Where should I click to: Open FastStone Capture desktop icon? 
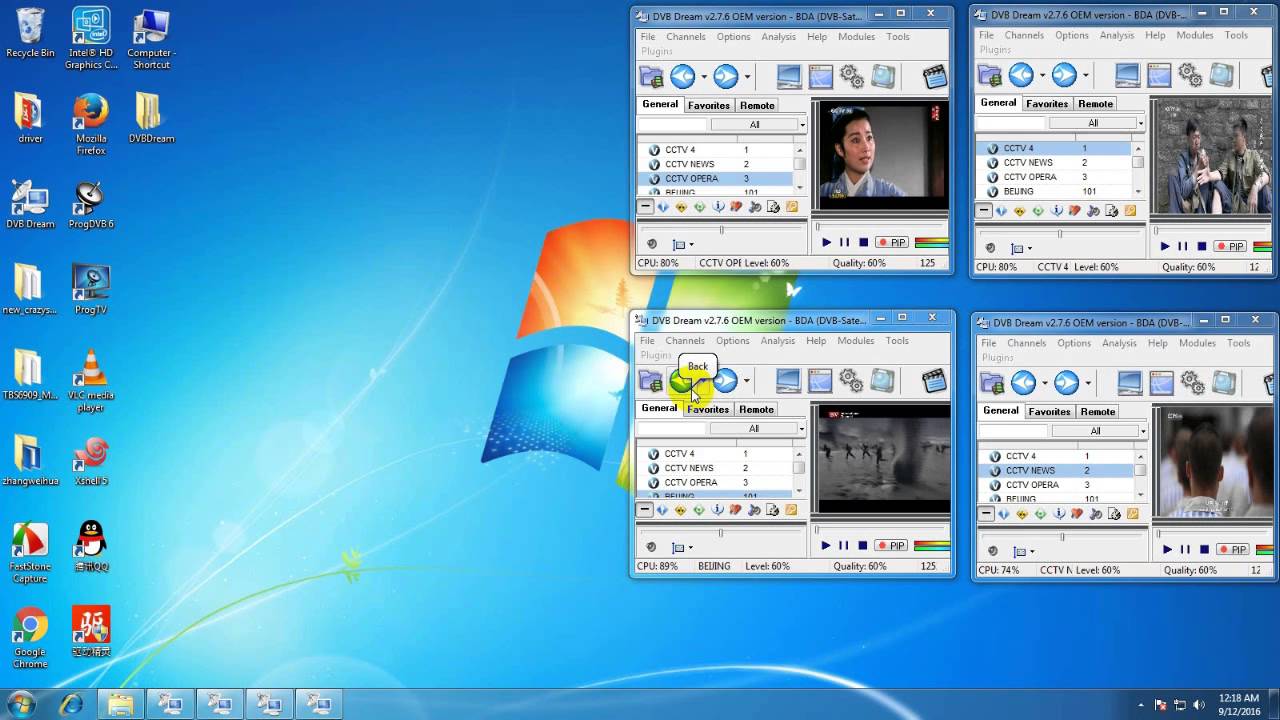point(30,551)
